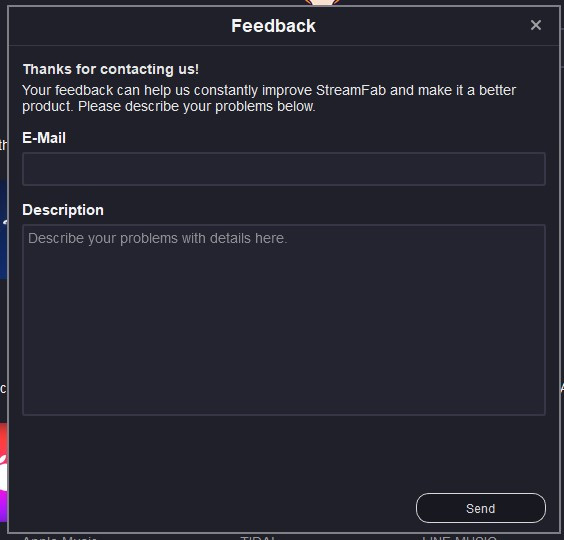This screenshot has height=540, width=564.
Task: Close the Feedback dialog with the X
Action: pyautogui.click(x=536, y=25)
